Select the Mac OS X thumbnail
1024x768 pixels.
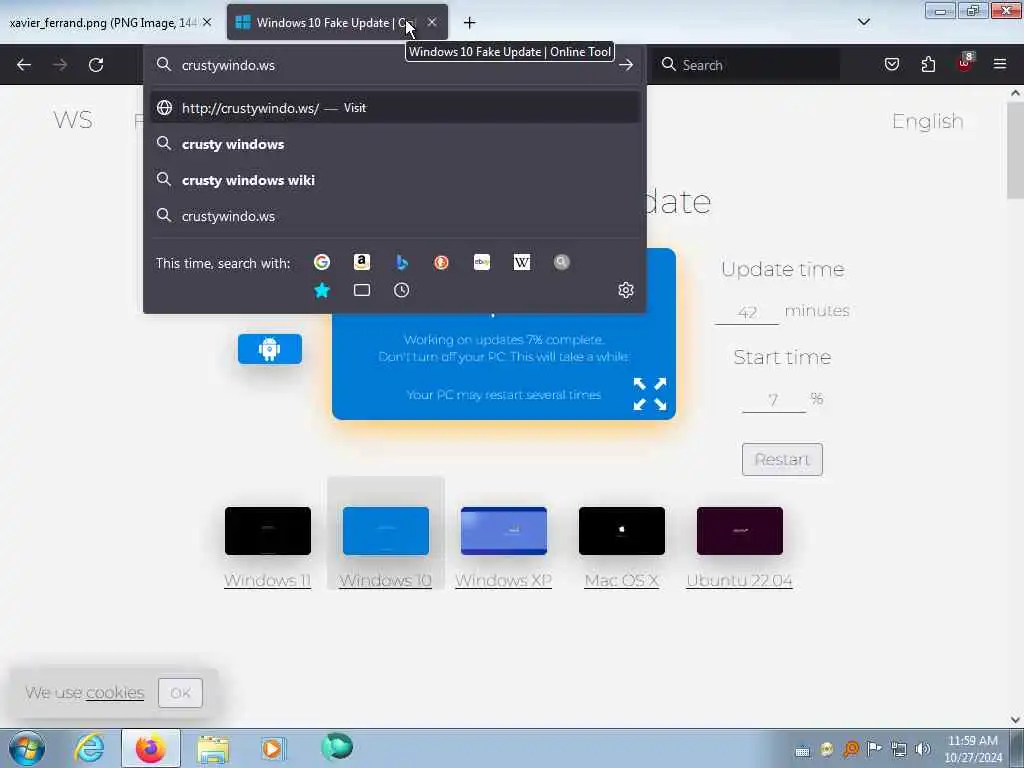point(622,531)
